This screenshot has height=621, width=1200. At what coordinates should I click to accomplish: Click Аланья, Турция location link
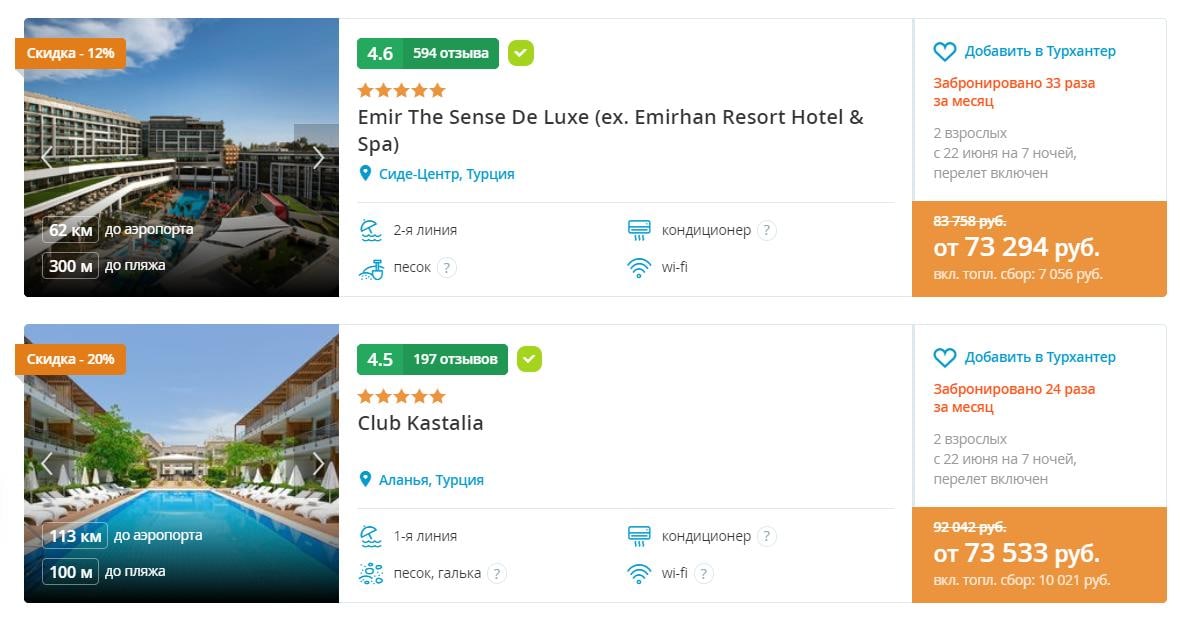point(431,480)
